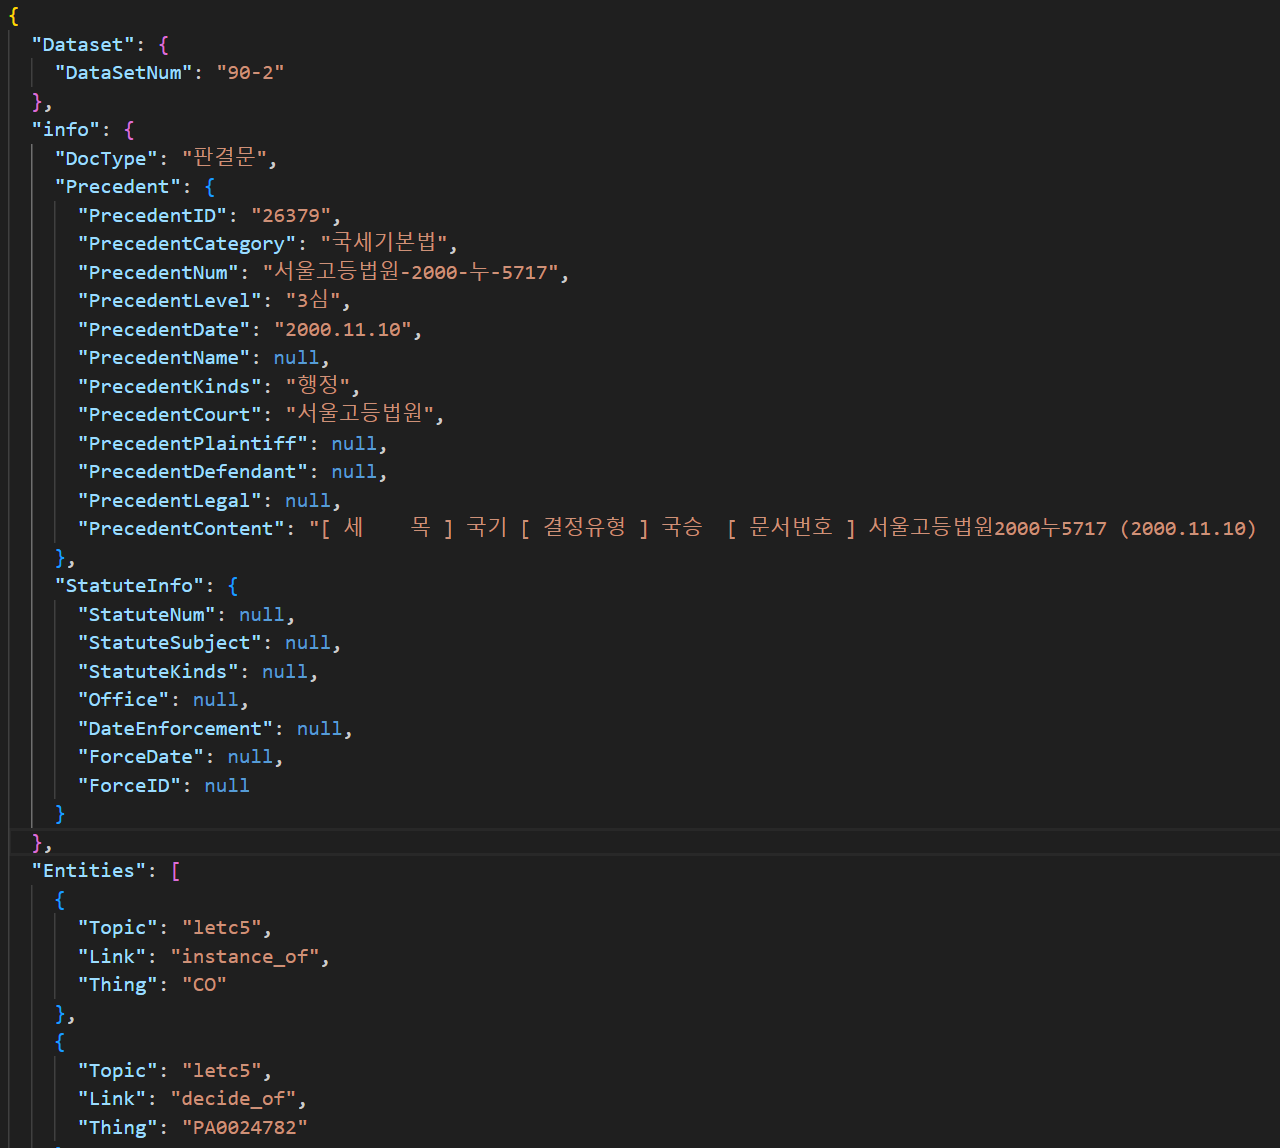Image resolution: width=1280 pixels, height=1148 pixels.
Task: Select the "PrecedentNum" key
Action: click(159, 273)
